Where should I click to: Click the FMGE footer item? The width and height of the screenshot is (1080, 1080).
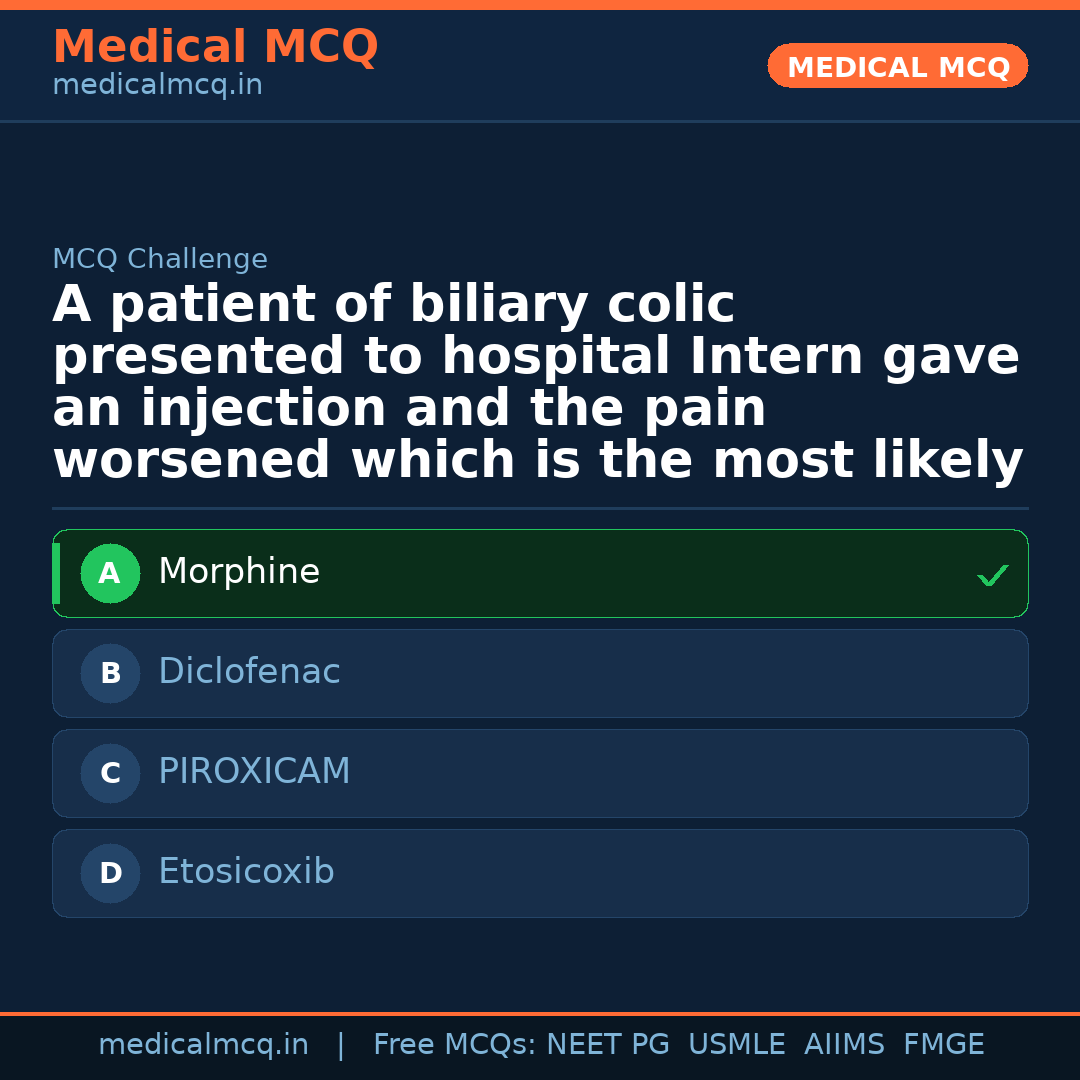click(944, 1045)
